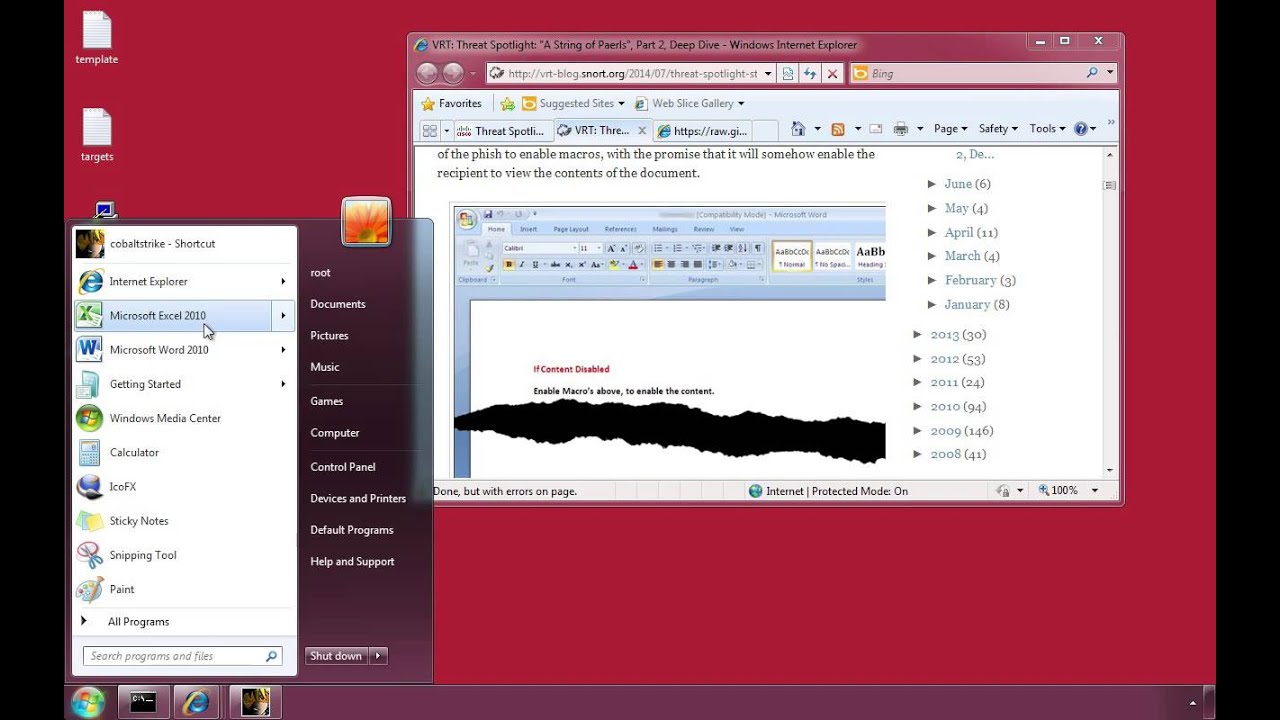Open shut down options arrow
Viewport: 1280px width, 720px height.
378,656
